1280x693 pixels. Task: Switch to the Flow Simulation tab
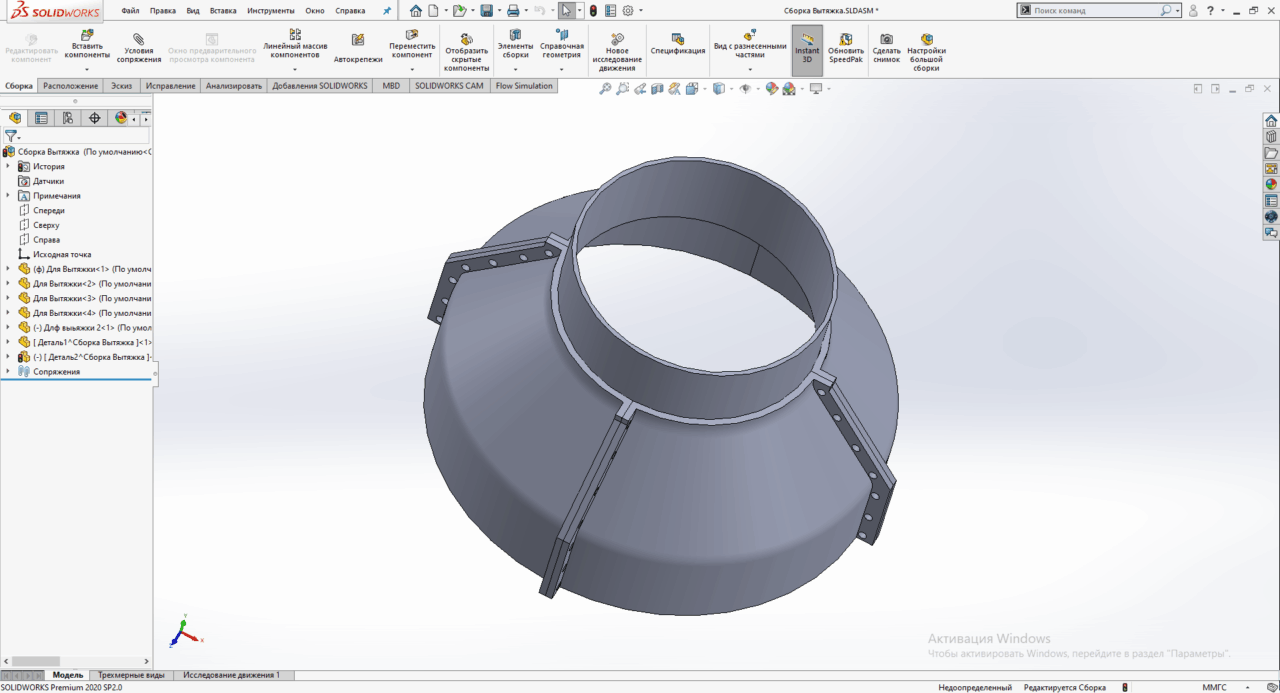pyautogui.click(x=524, y=86)
